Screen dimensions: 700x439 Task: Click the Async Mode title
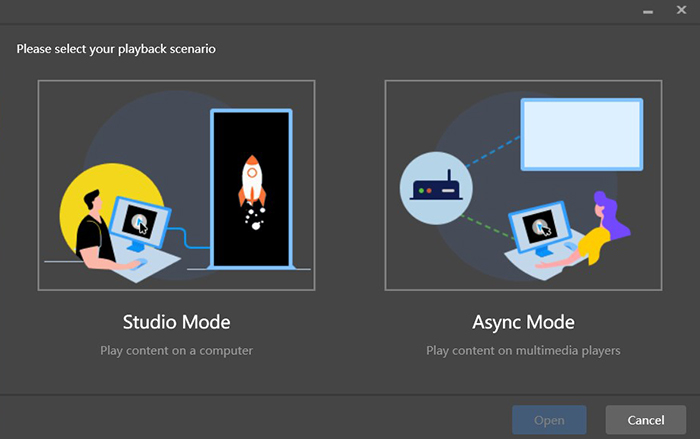pyautogui.click(x=523, y=322)
